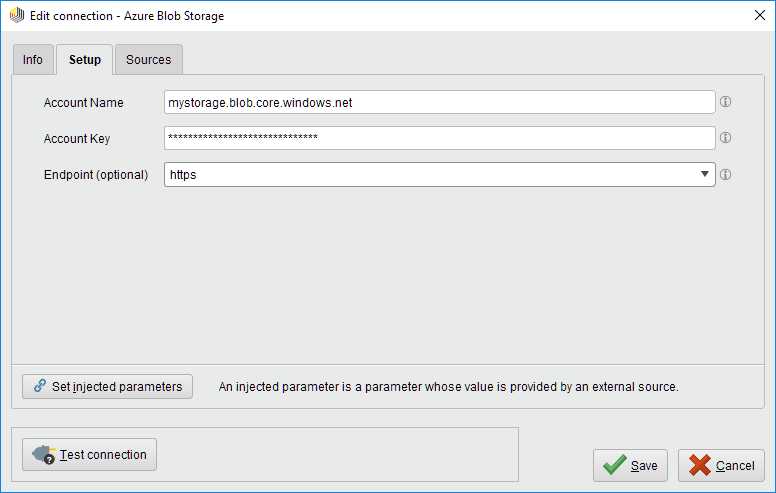Click the chain link icon for injected parameters
The width and height of the screenshot is (776, 493).
(40, 386)
